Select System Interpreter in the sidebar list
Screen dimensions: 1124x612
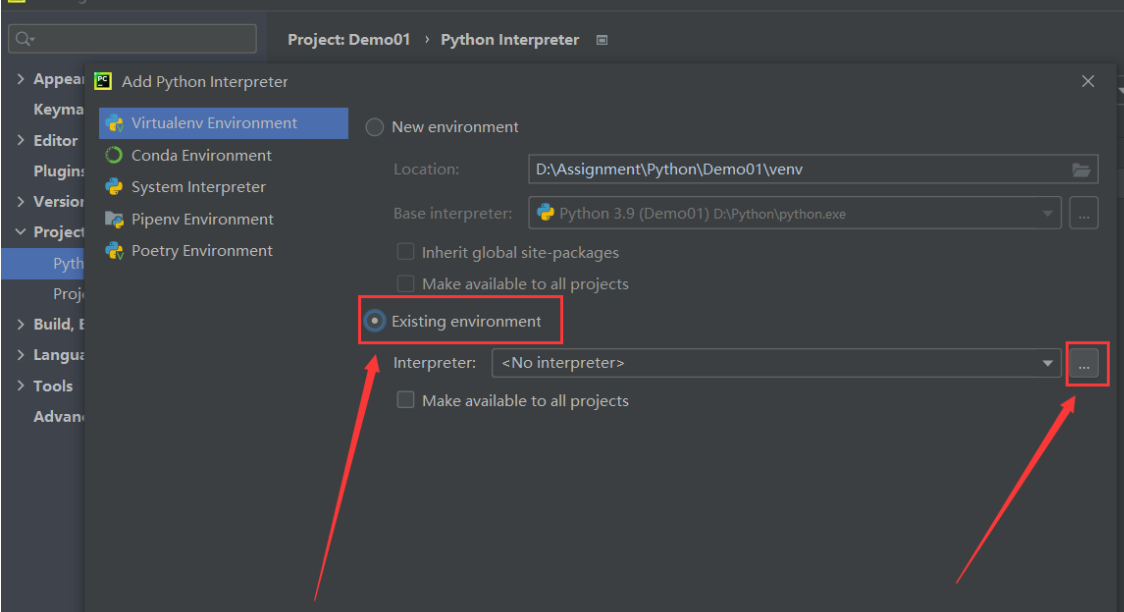point(198,187)
